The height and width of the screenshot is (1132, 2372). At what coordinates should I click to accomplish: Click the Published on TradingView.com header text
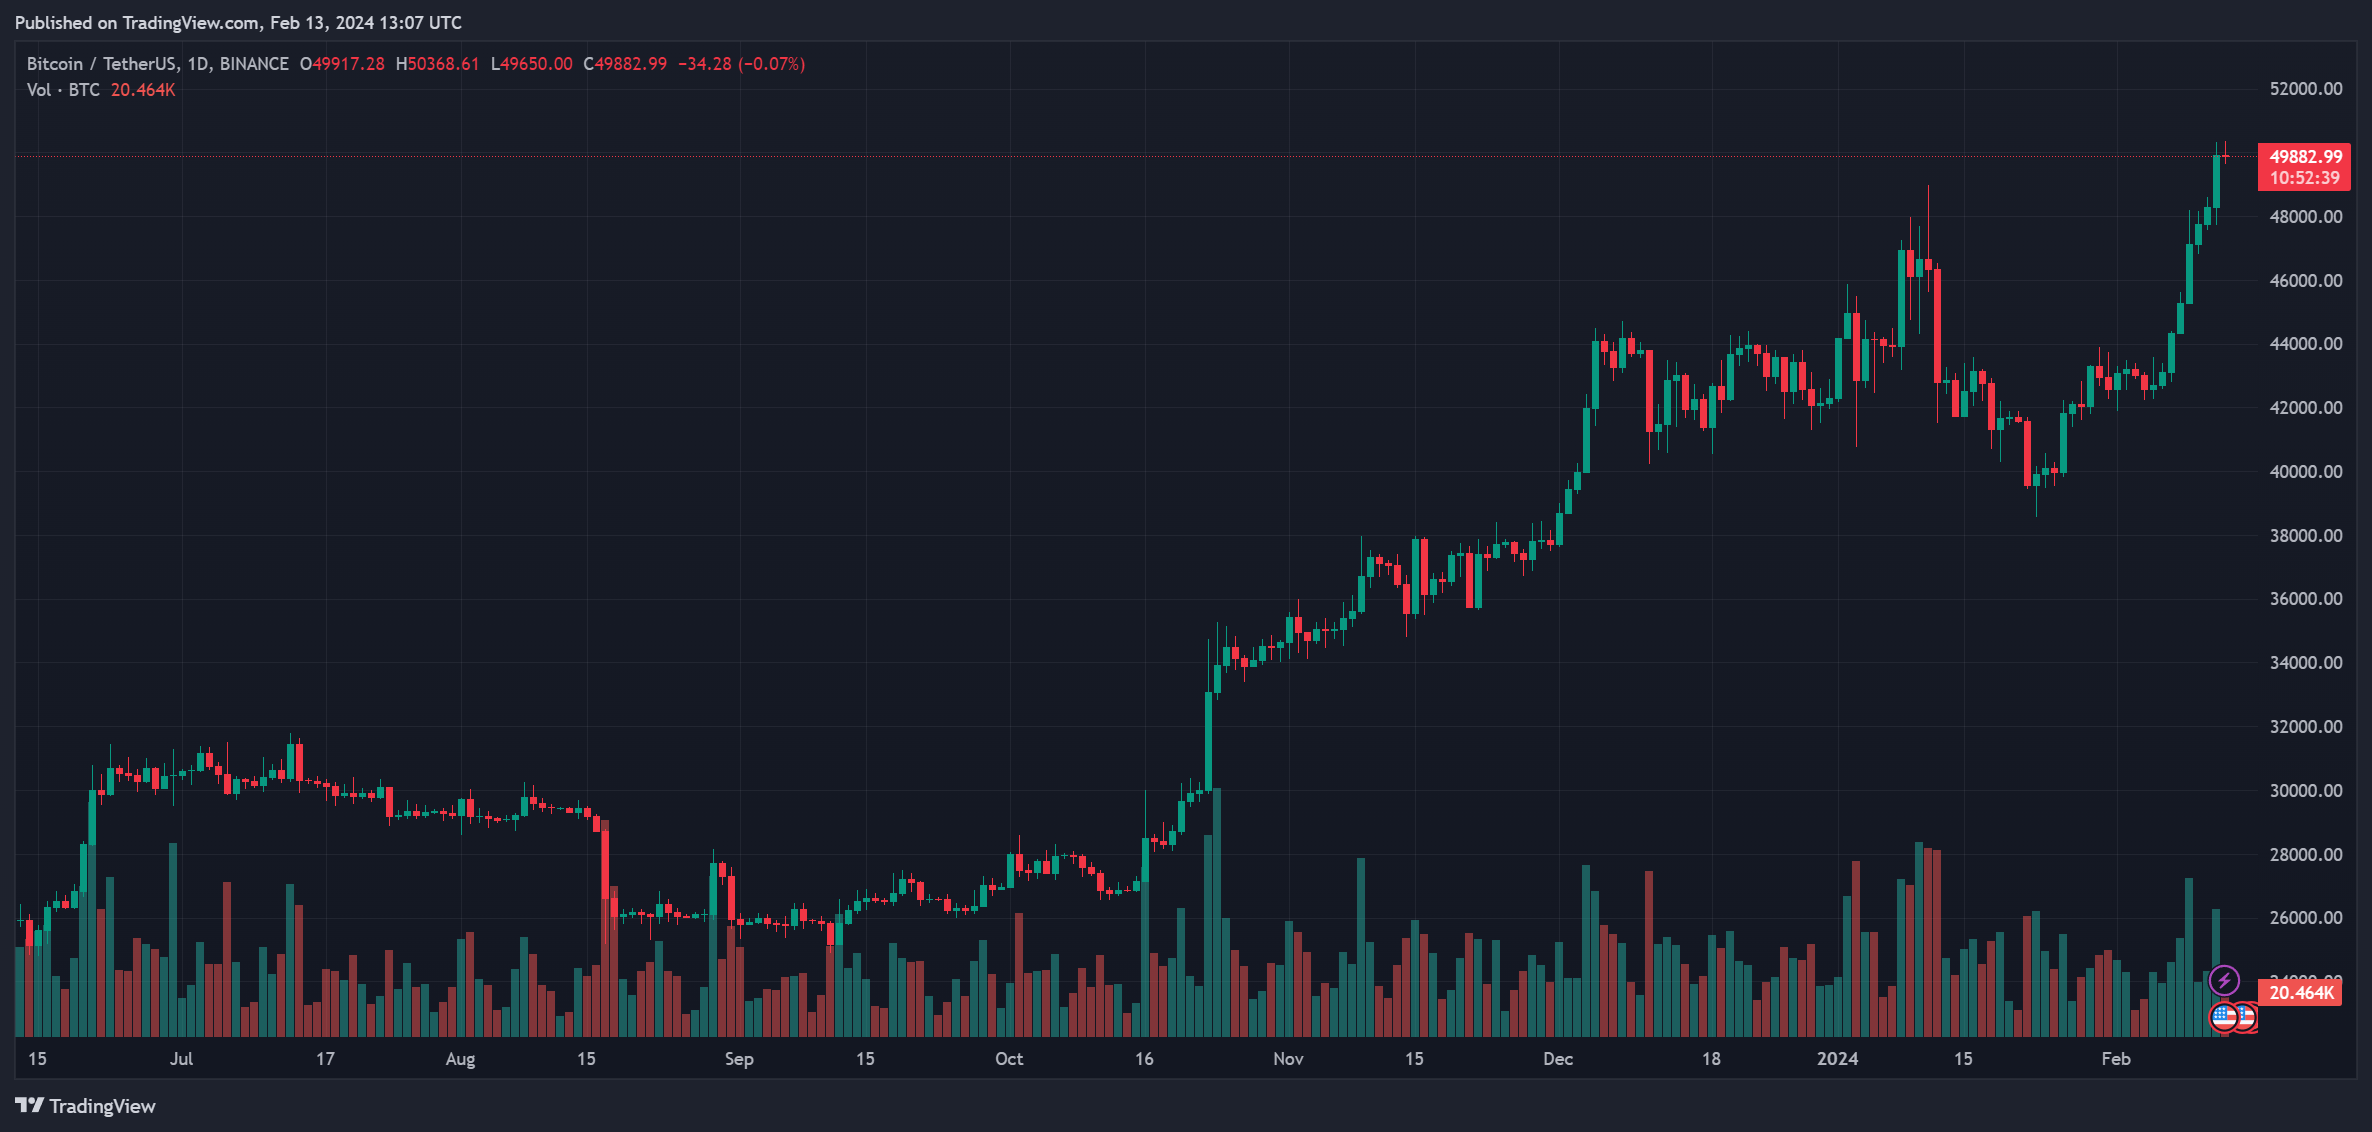coord(238,23)
